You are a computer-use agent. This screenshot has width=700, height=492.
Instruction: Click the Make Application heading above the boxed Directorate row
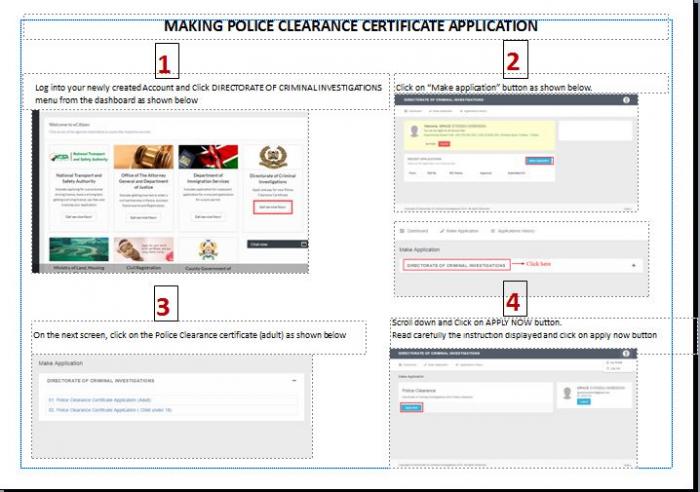click(419, 250)
